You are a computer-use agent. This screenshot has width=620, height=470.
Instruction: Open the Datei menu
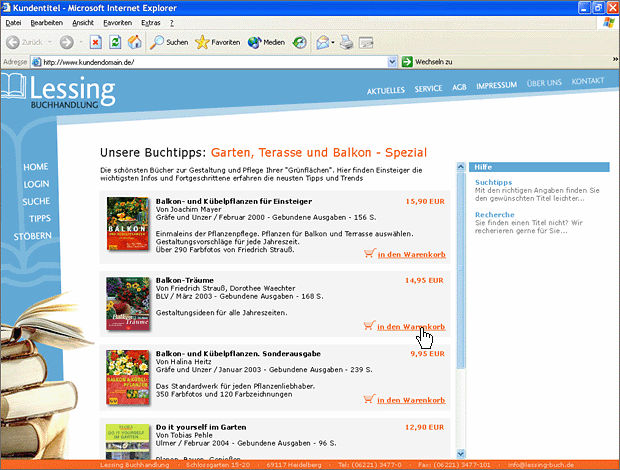13,23
